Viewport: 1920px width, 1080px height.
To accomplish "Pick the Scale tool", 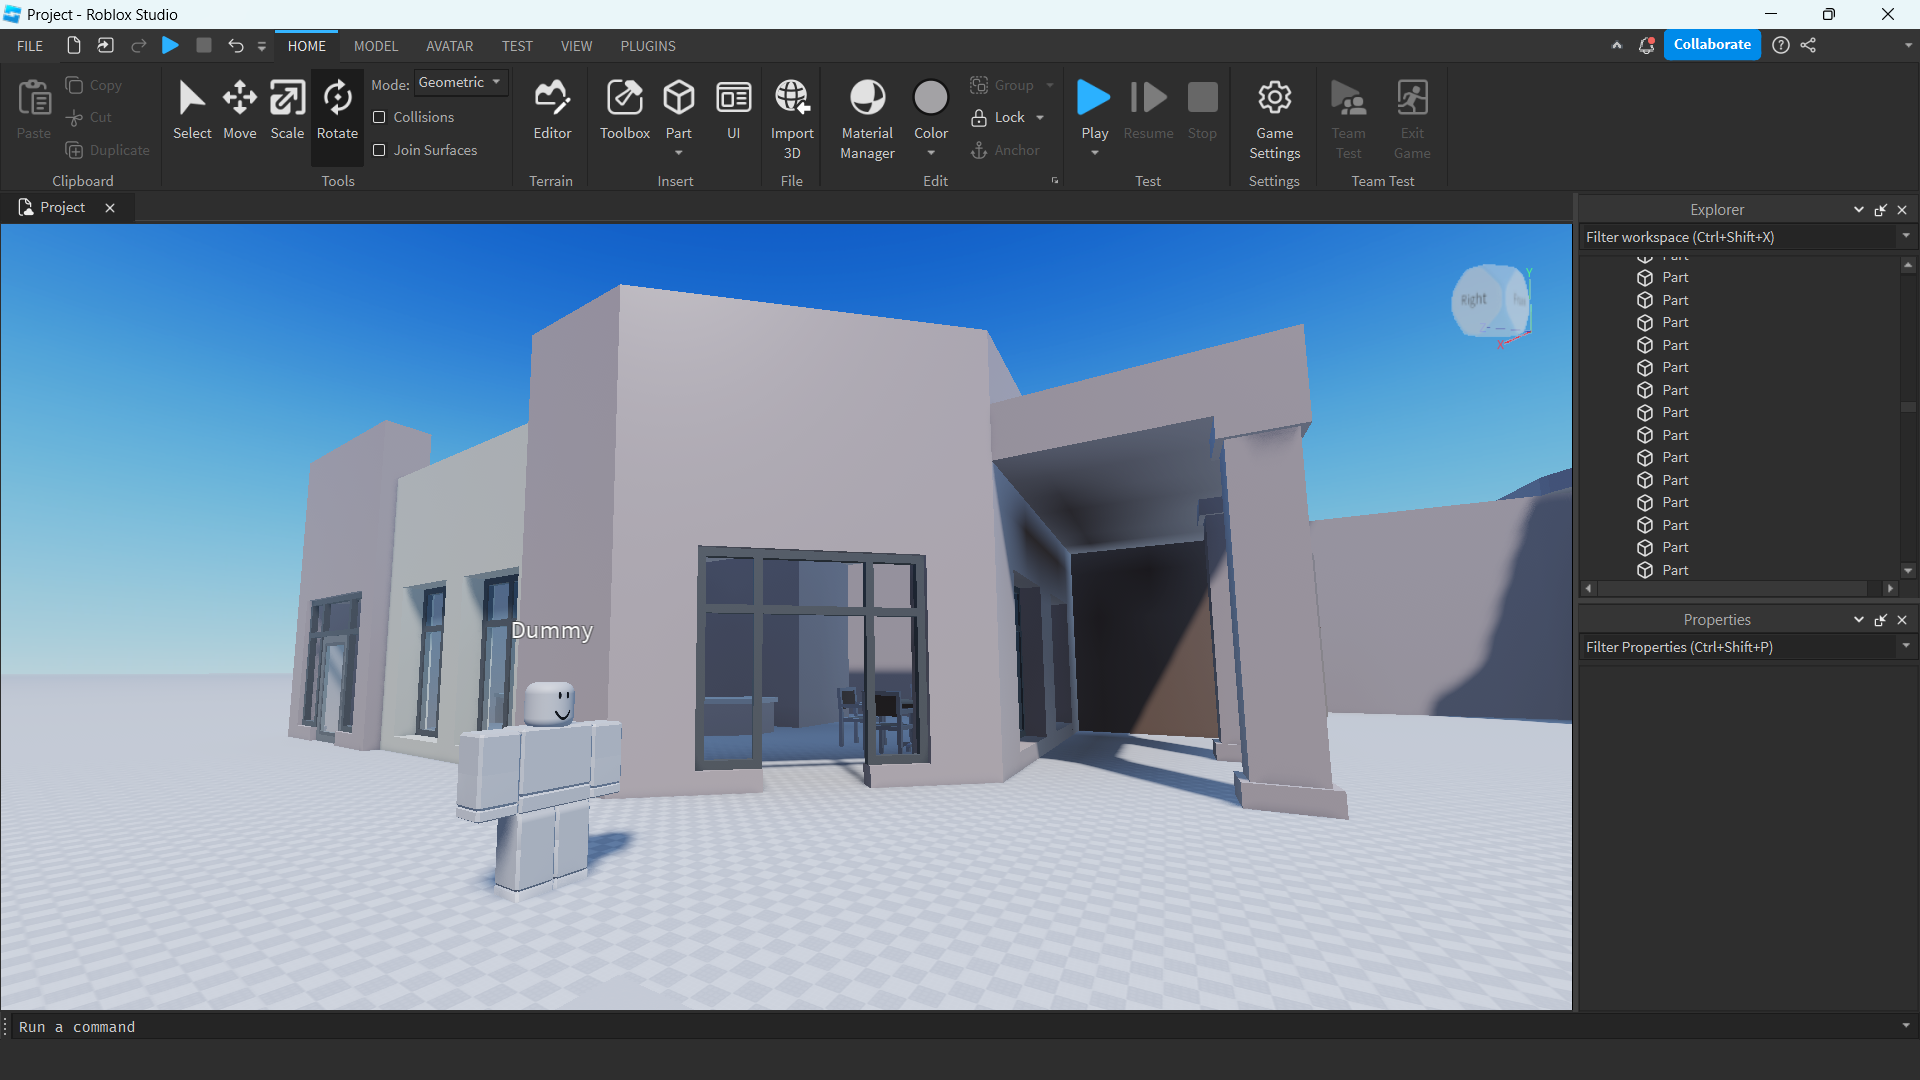I will pos(287,110).
